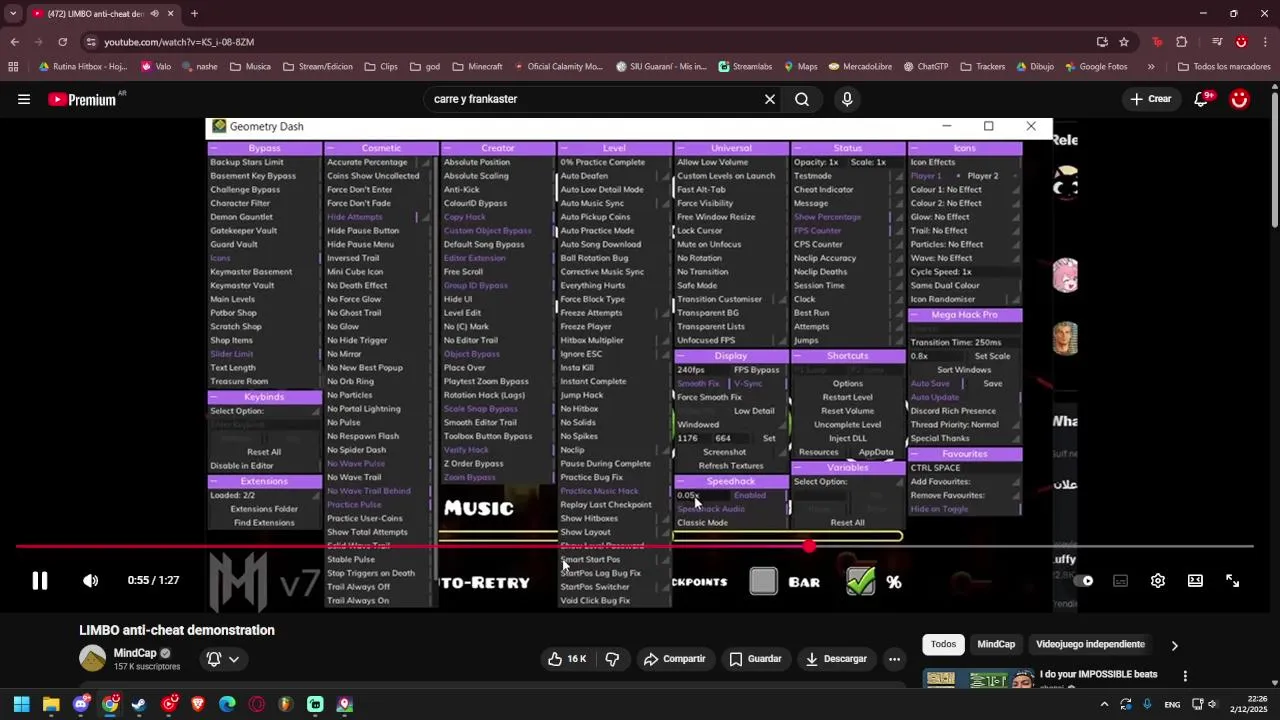1280x720 pixels.
Task: Click the red video progress scrubber handle
Action: click(809, 546)
